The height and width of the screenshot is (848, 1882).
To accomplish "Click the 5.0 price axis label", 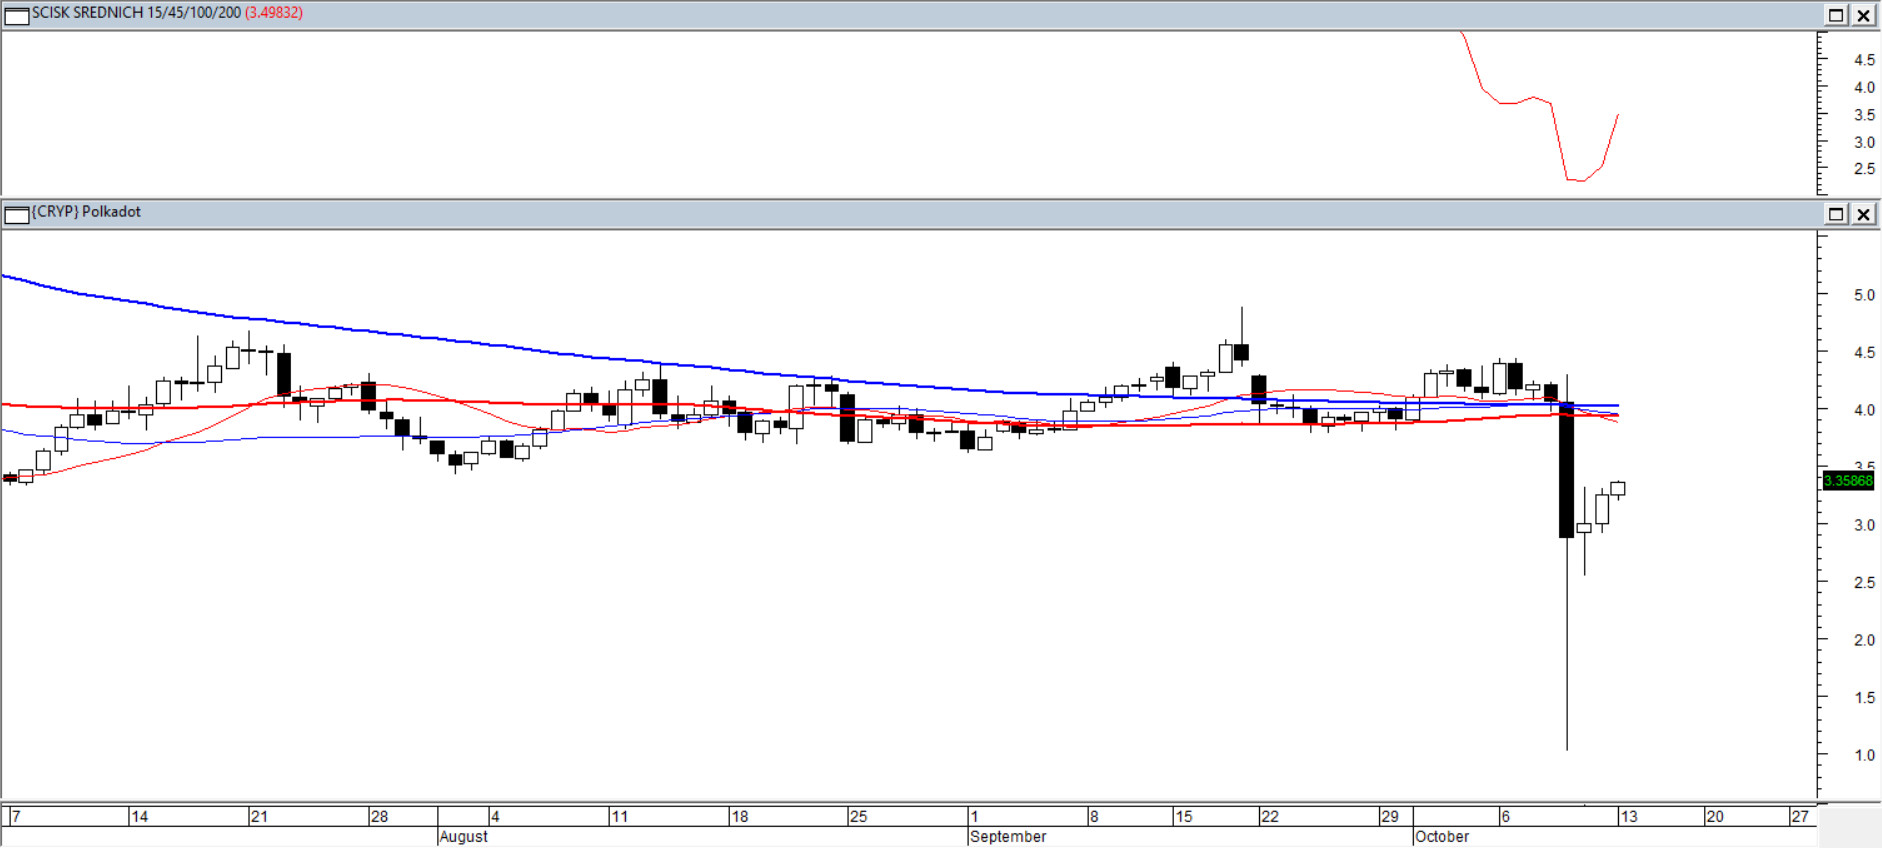I will click(x=1864, y=296).
